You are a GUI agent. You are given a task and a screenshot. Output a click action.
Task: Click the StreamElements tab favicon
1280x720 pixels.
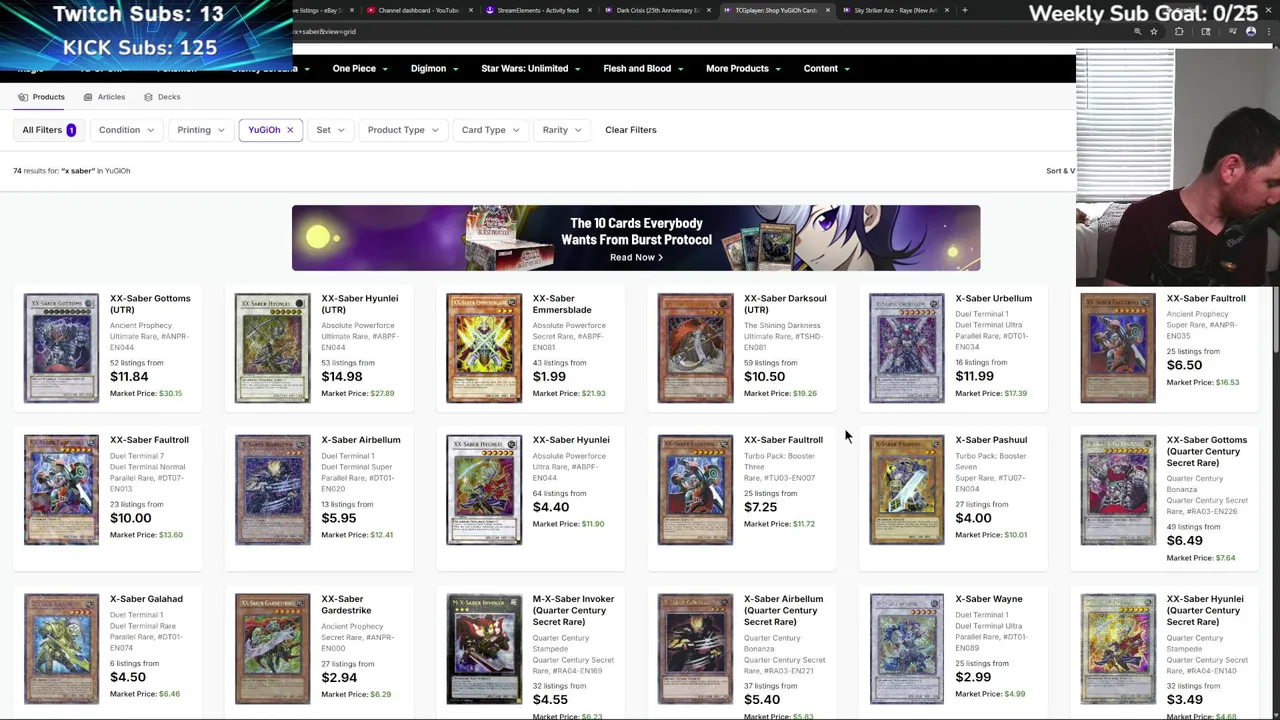coord(490,10)
